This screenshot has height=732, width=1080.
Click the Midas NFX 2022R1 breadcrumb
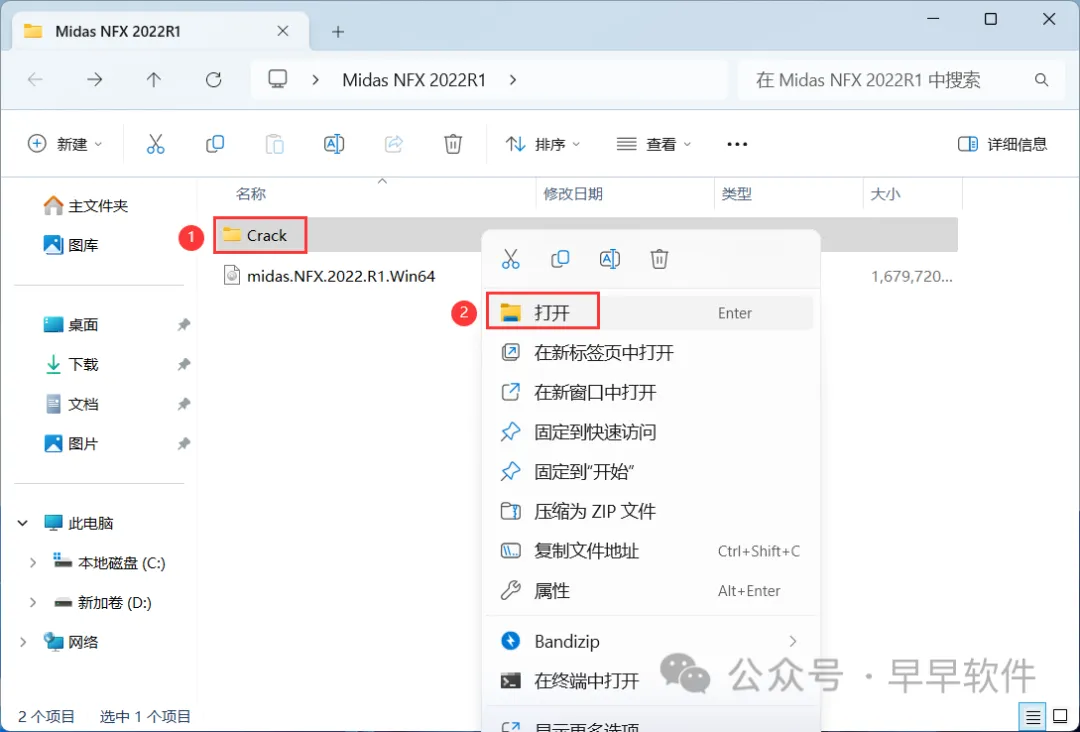414,80
